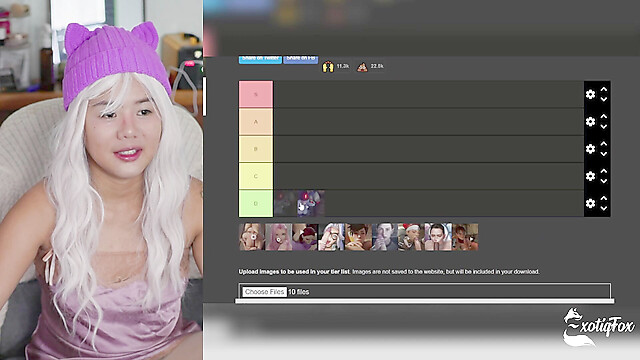Select the green D tier label
The image size is (640, 360).
click(256, 203)
